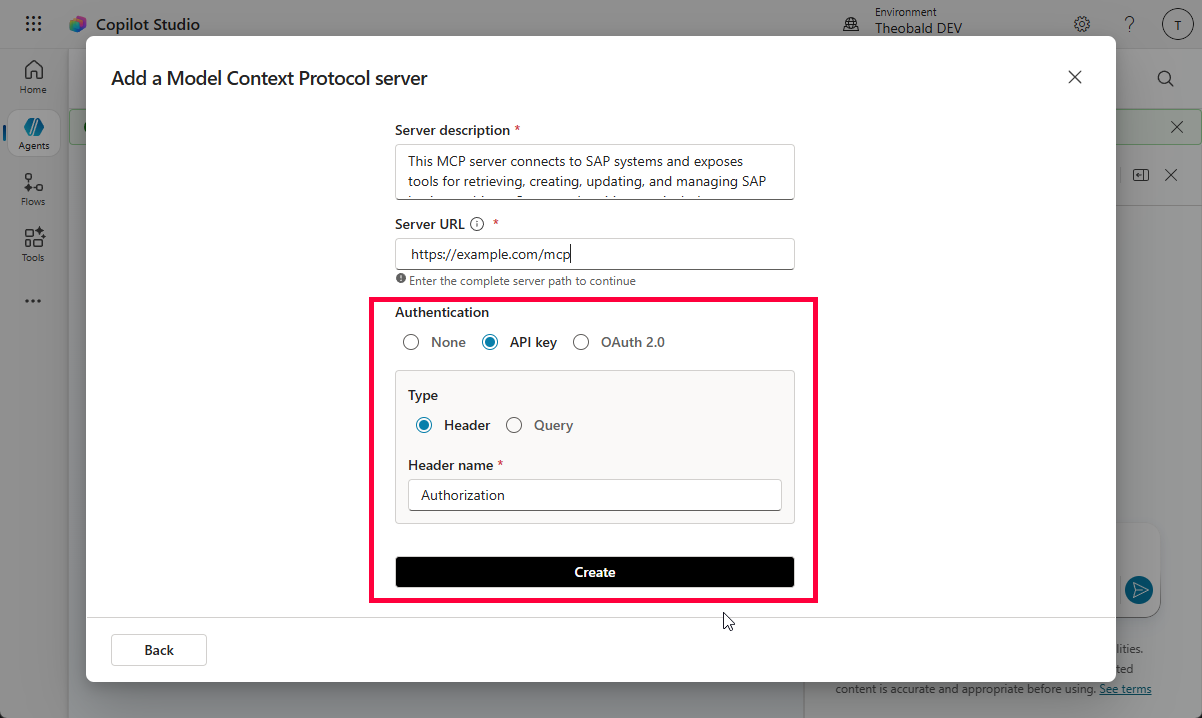Select None authentication
1202x718 pixels.
pos(411,342)
